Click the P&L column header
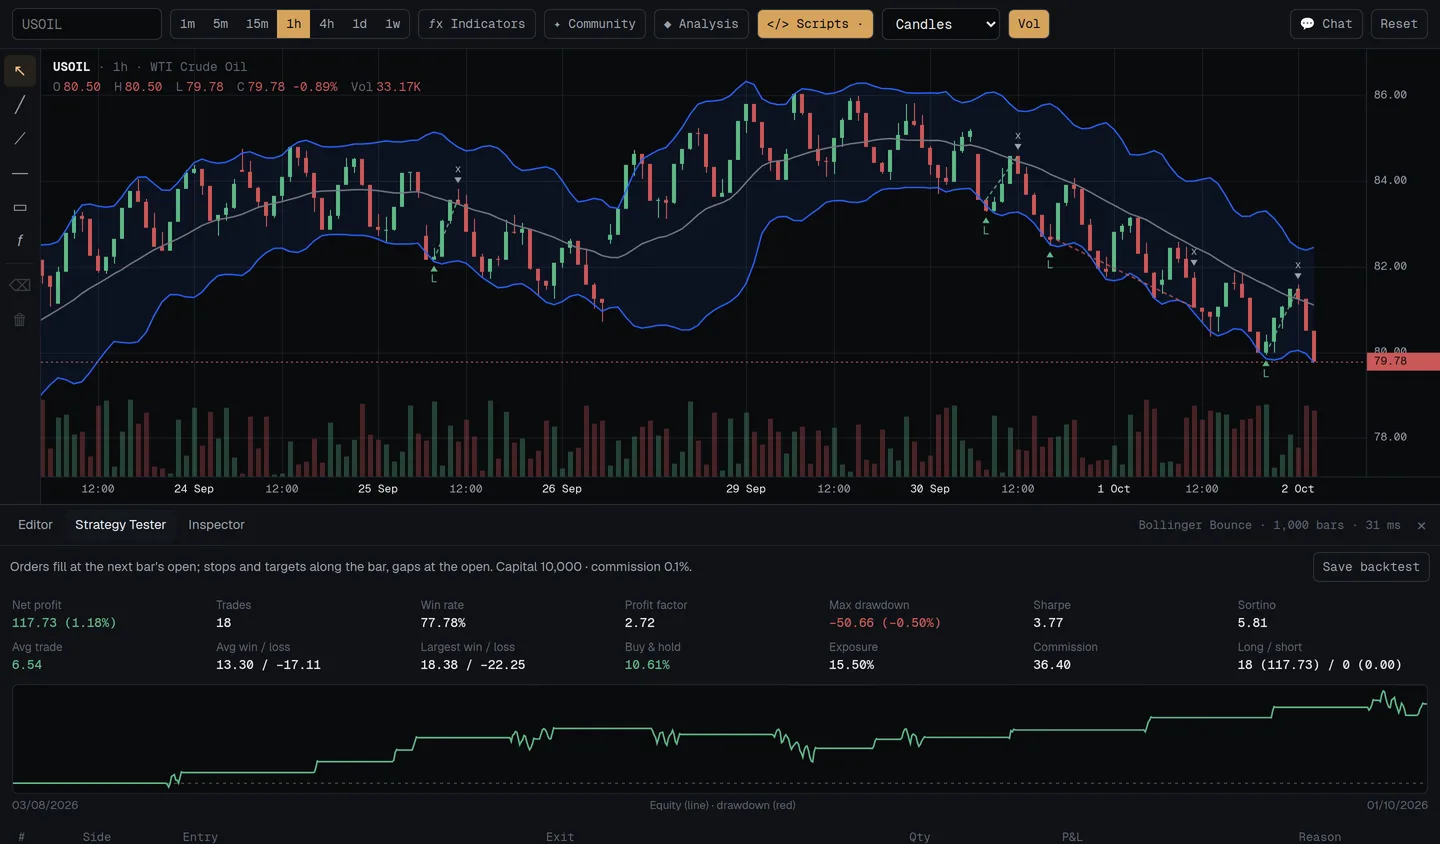1440x844 pixels. (x=1072, y=837)
